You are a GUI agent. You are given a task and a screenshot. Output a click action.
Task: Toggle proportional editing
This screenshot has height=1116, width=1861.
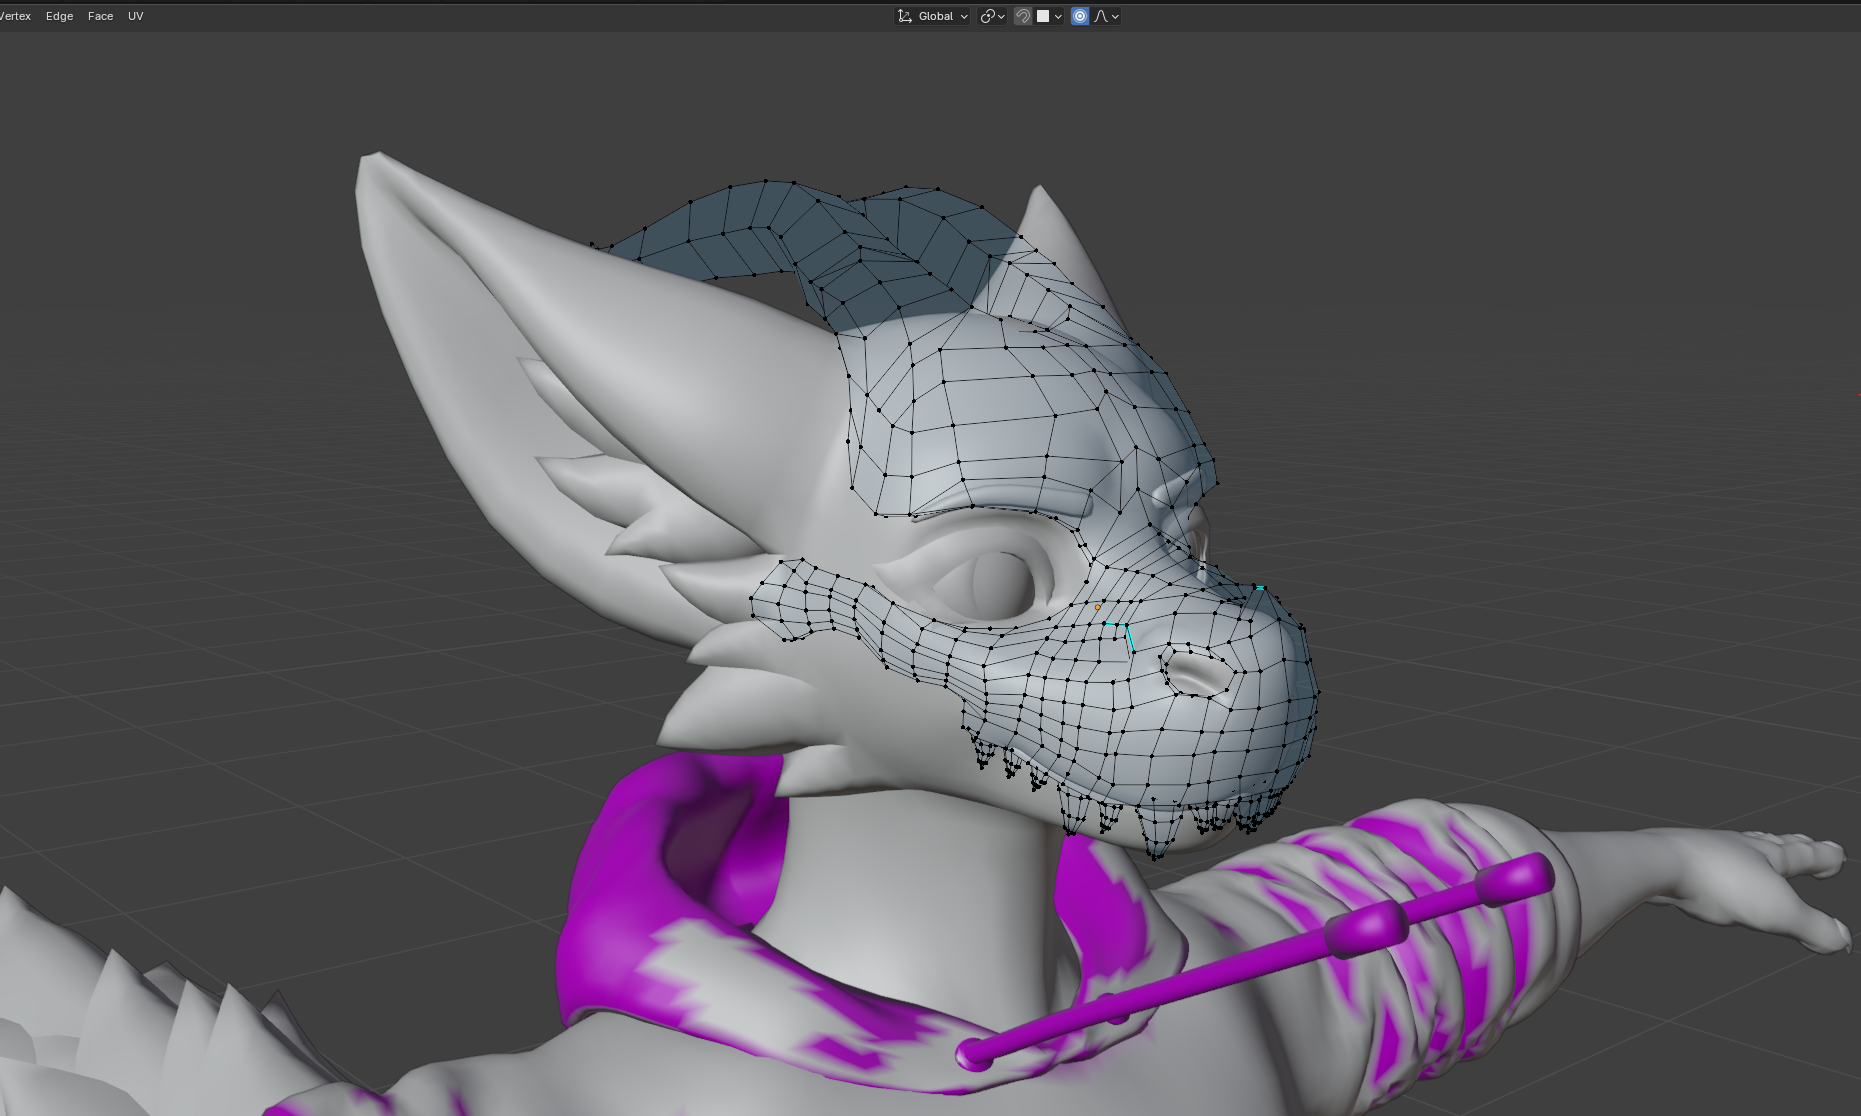click(1080, 16)
